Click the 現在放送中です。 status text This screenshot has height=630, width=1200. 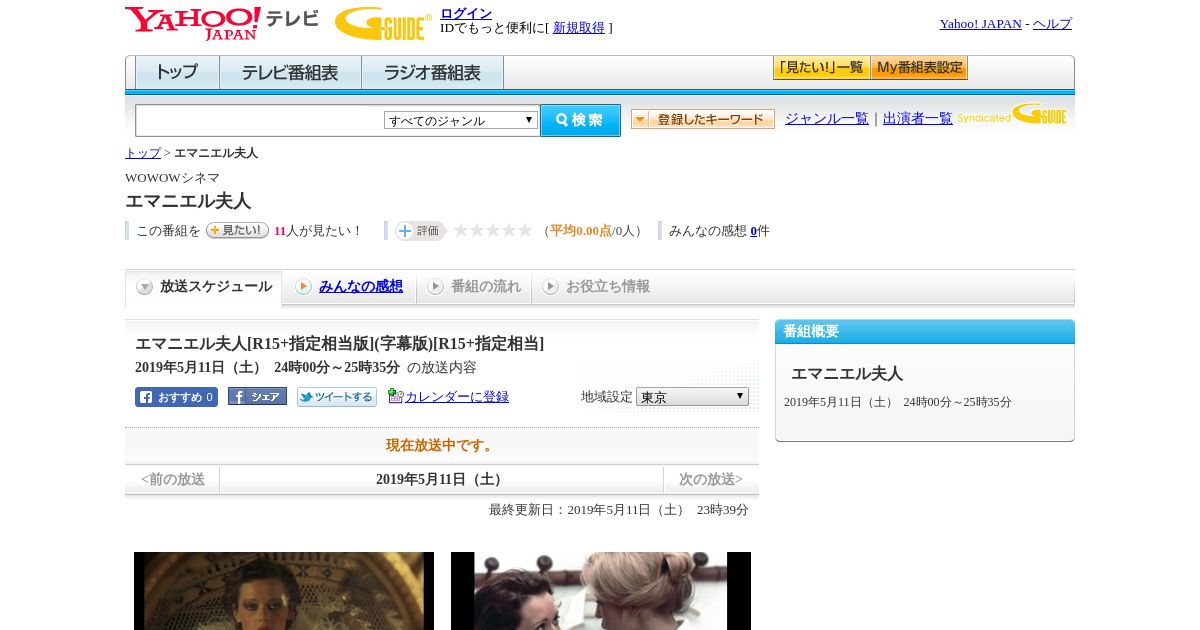coord(442,446)
